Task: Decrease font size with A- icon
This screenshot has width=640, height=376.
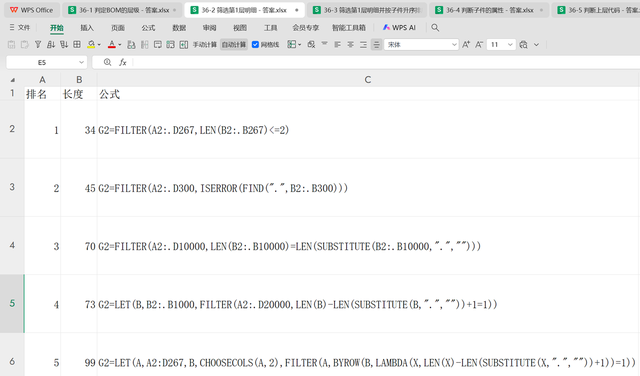Action: [479, 44]
